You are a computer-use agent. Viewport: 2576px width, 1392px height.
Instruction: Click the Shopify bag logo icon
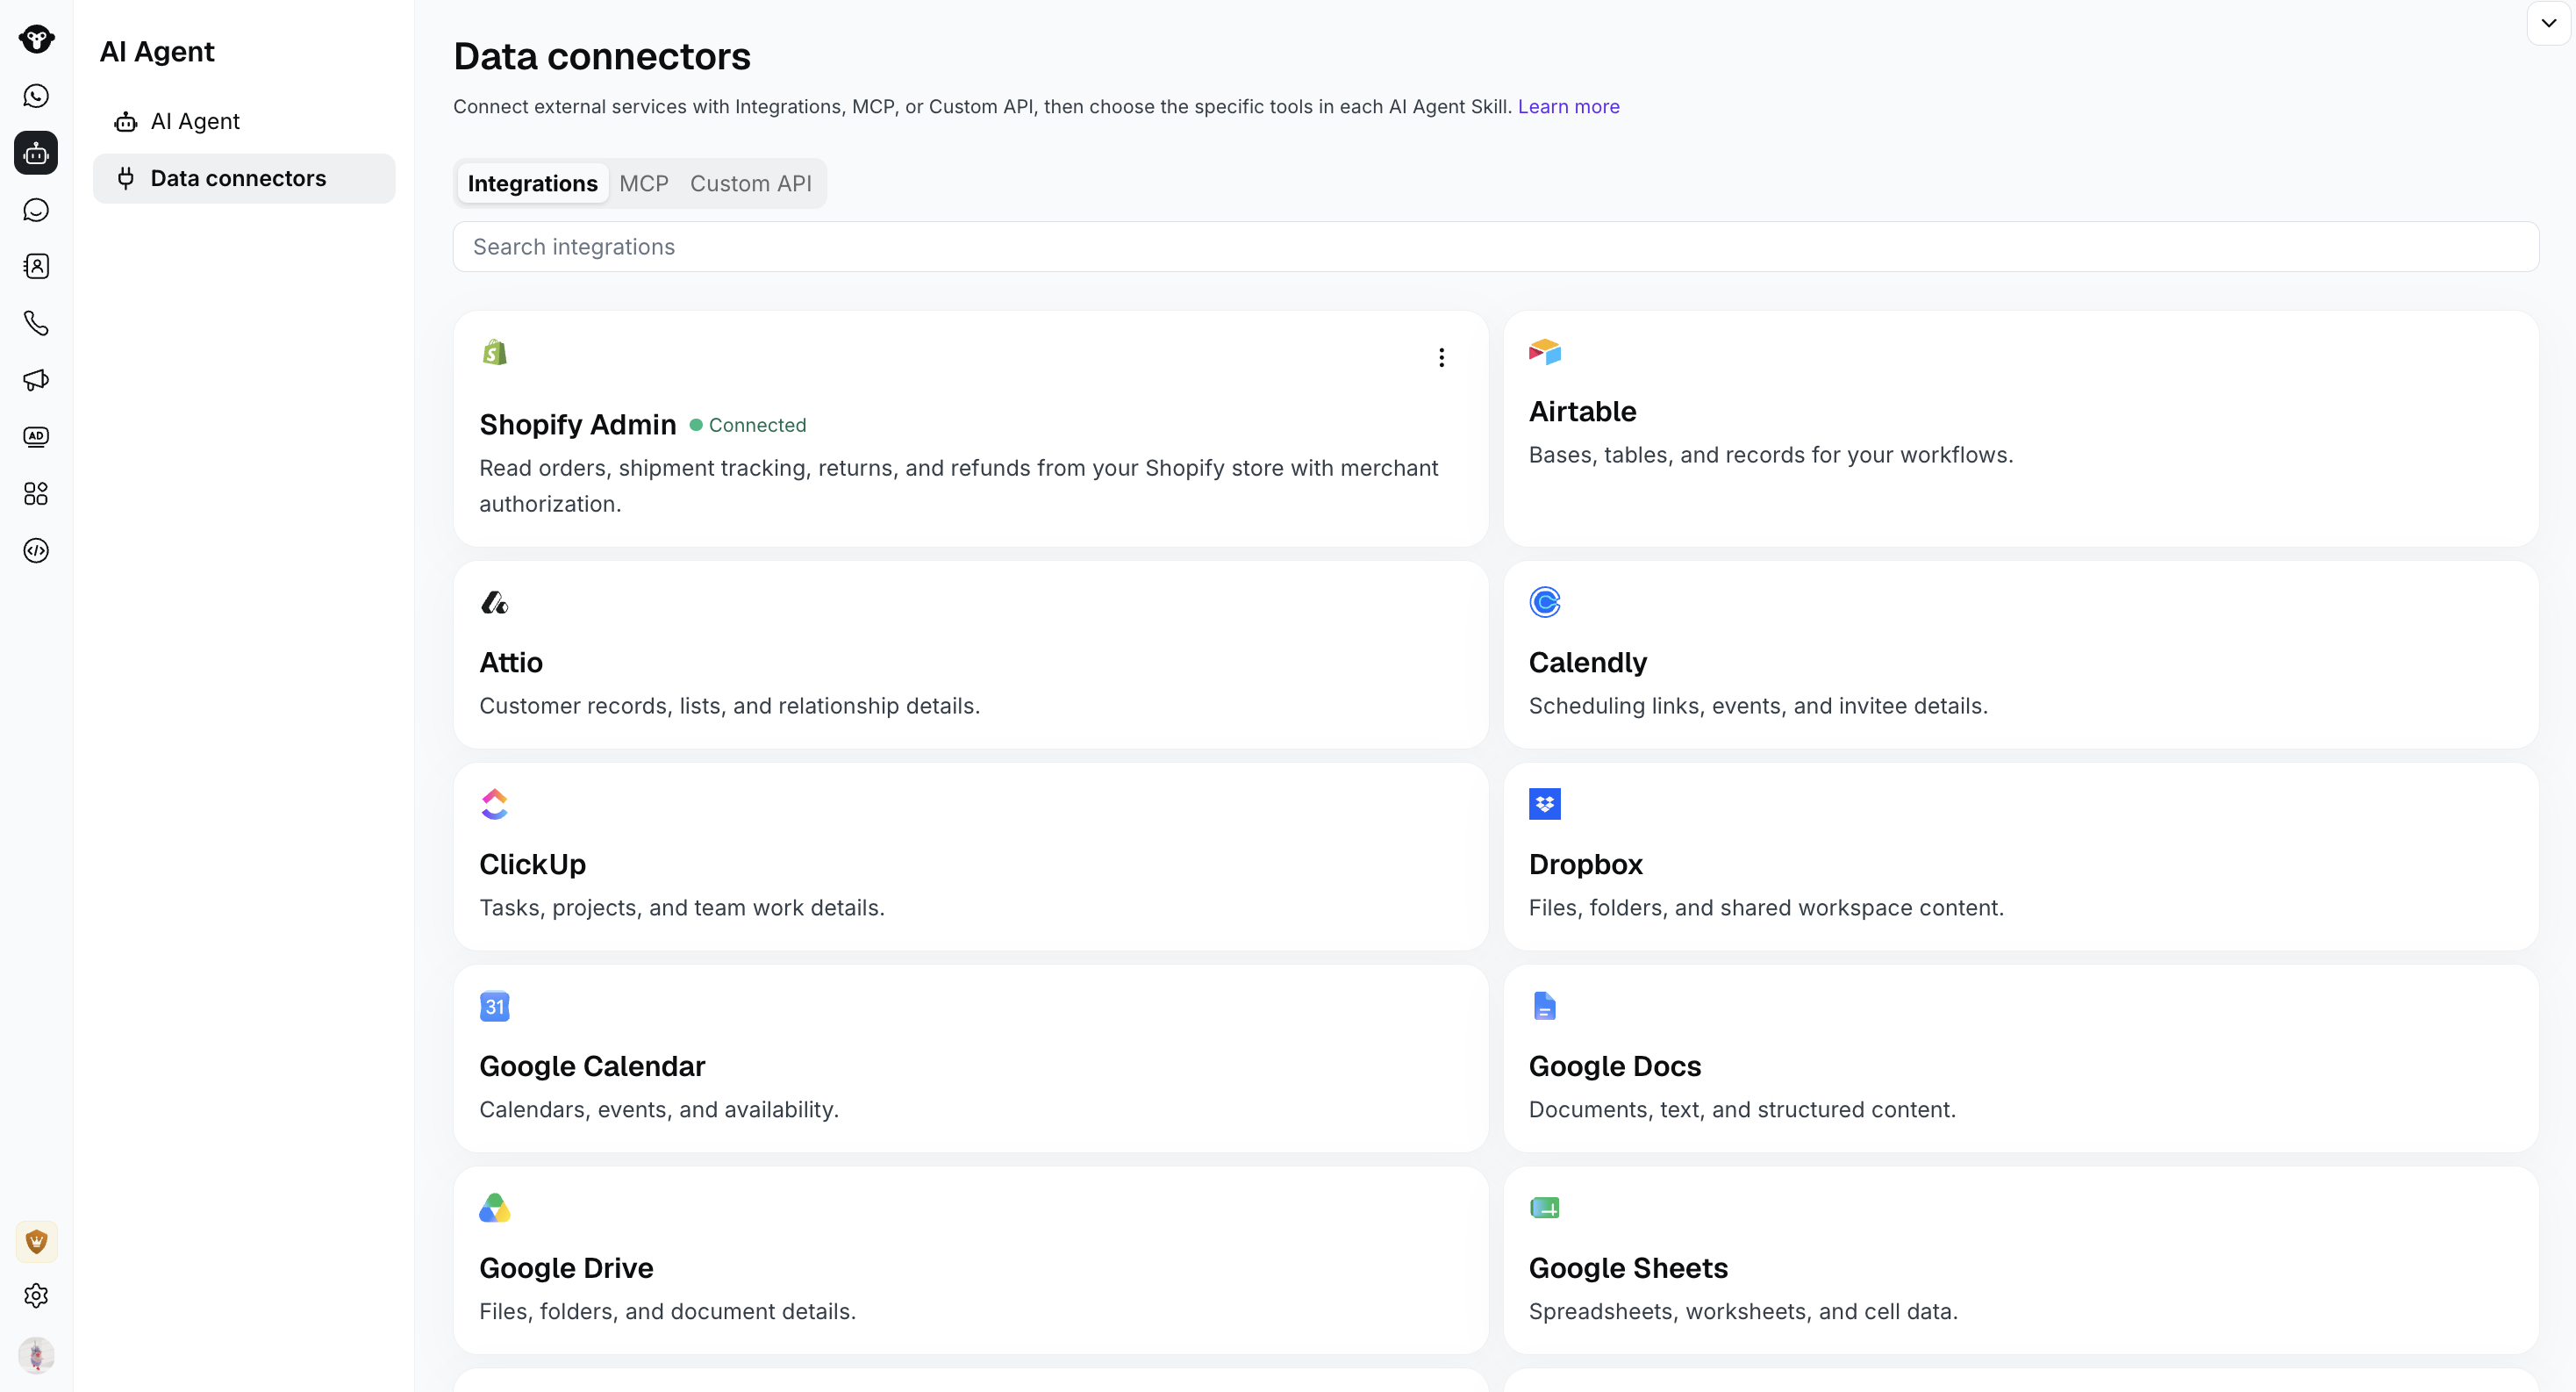(x=495, y=352)
